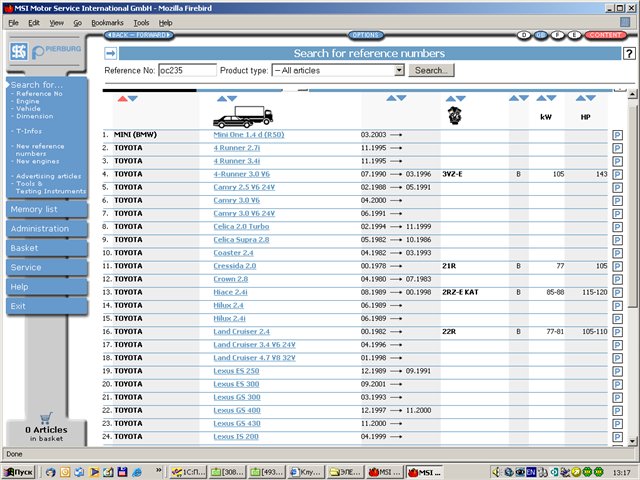Open P icon for Land Cruiser 2.4 row
This screenshot has height=480, width=640.
coord(617,332)
